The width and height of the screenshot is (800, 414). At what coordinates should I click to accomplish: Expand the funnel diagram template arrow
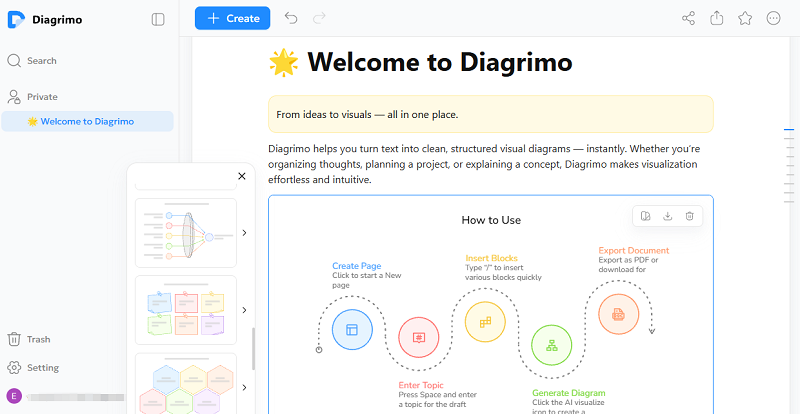[244, 233]
